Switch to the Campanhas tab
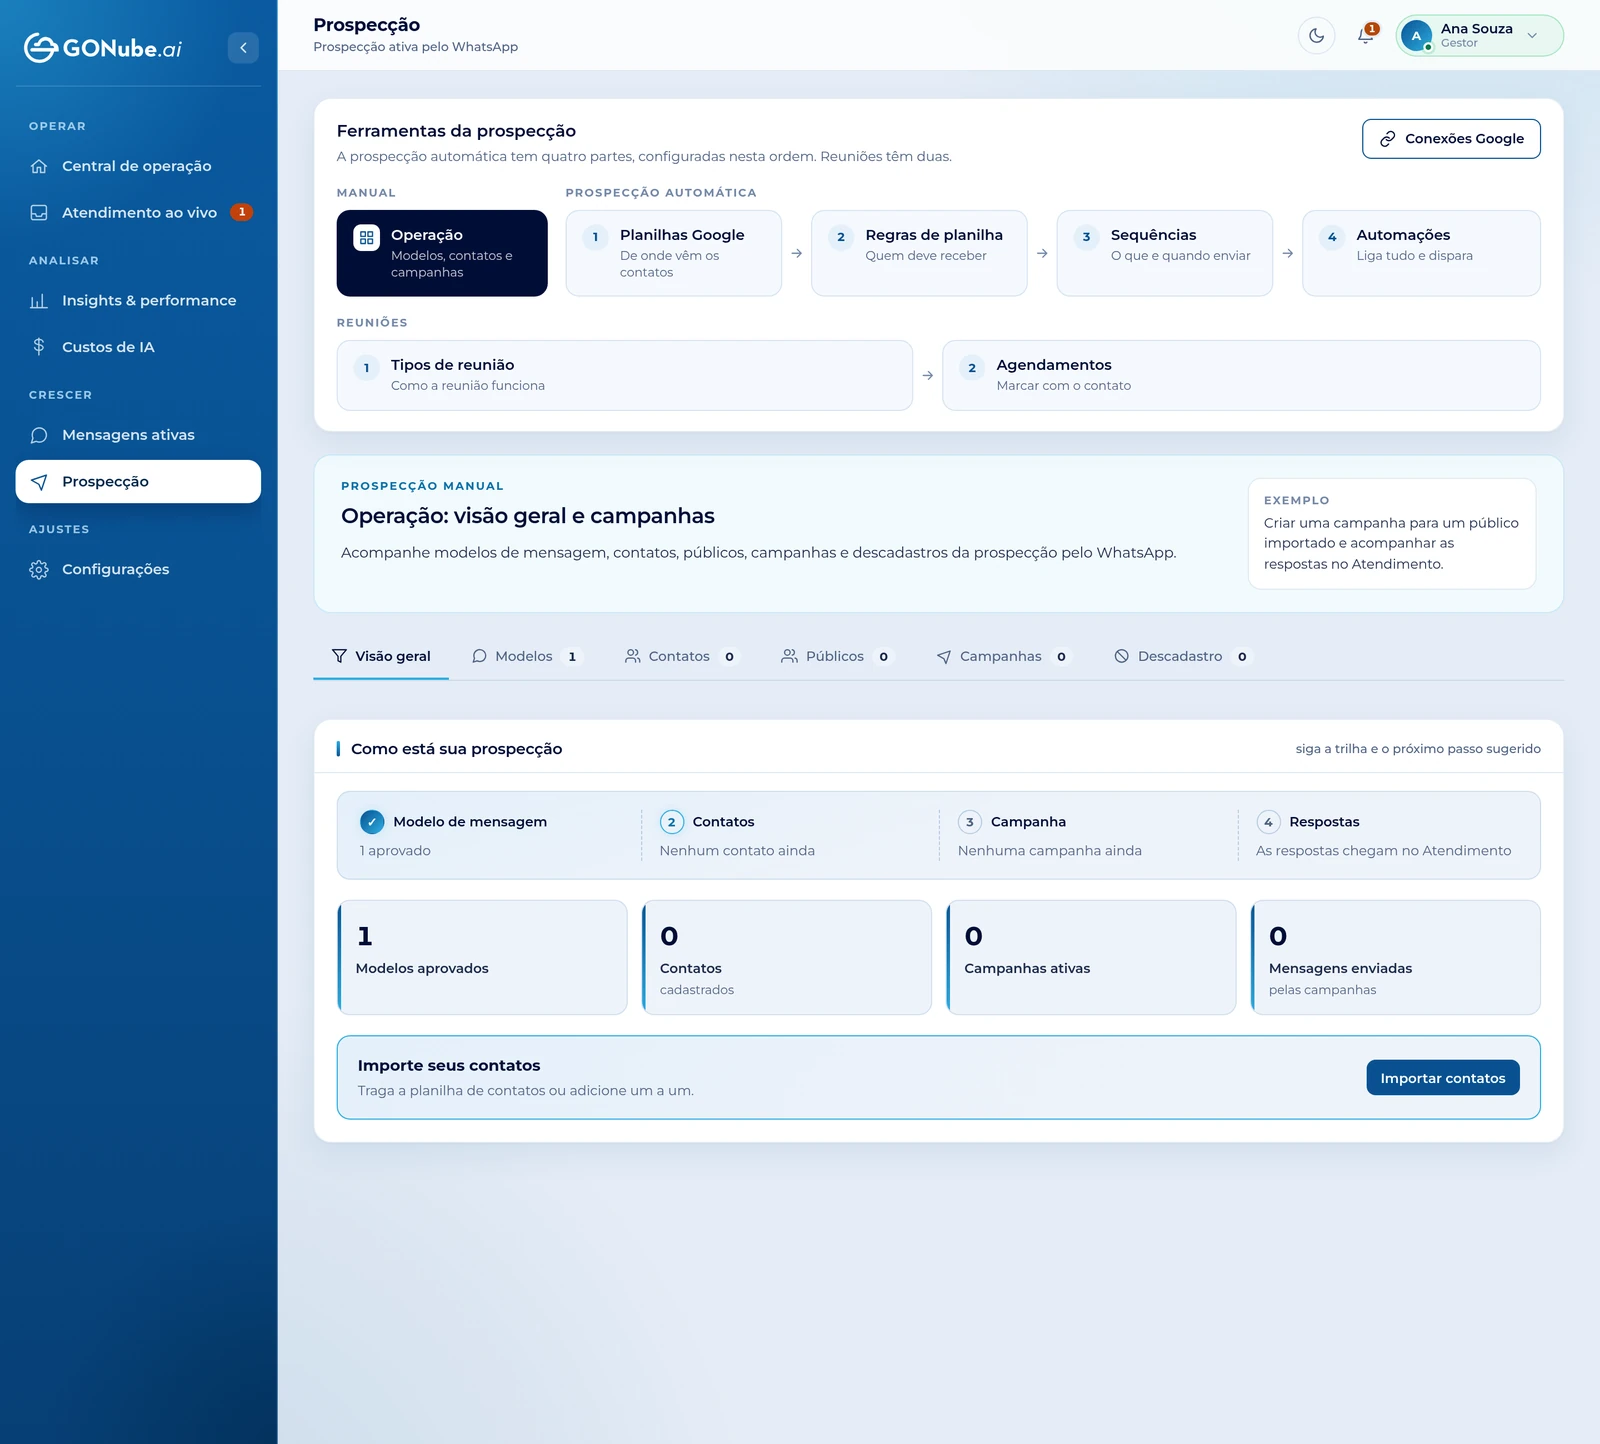 tap(1003, 656)
